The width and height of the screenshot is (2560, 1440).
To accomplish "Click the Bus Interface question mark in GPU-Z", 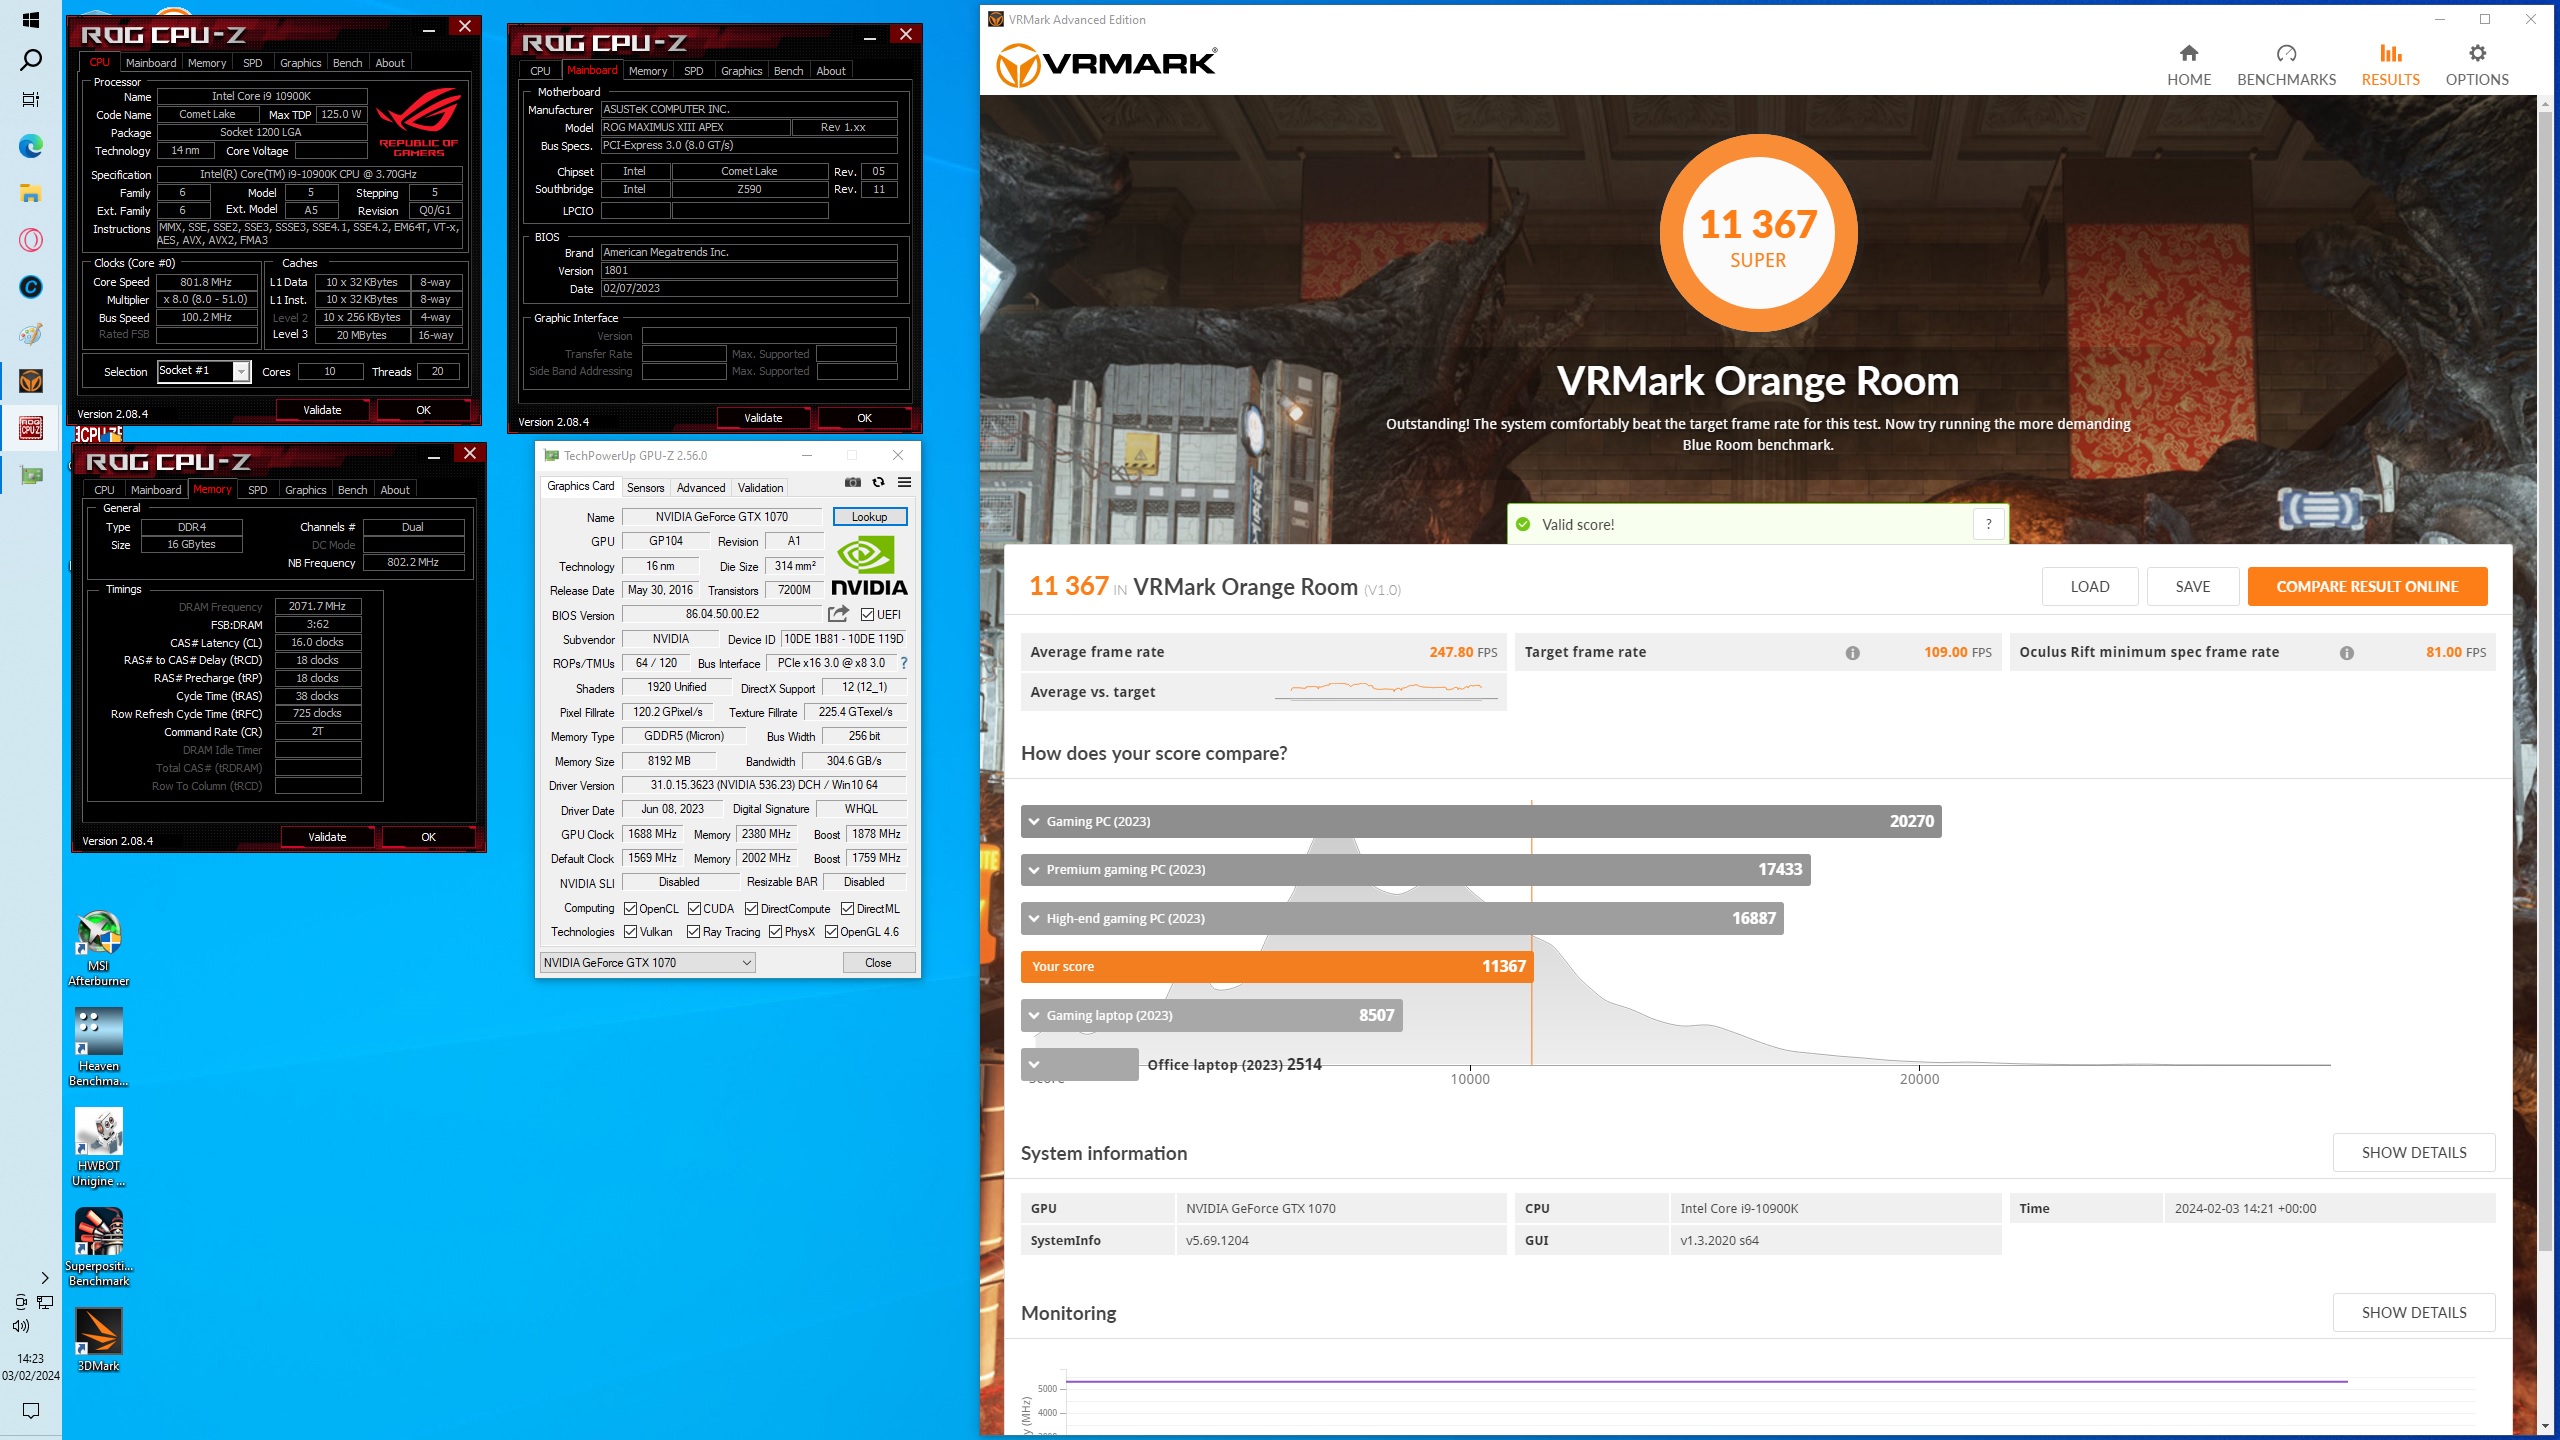I will 904,663.
